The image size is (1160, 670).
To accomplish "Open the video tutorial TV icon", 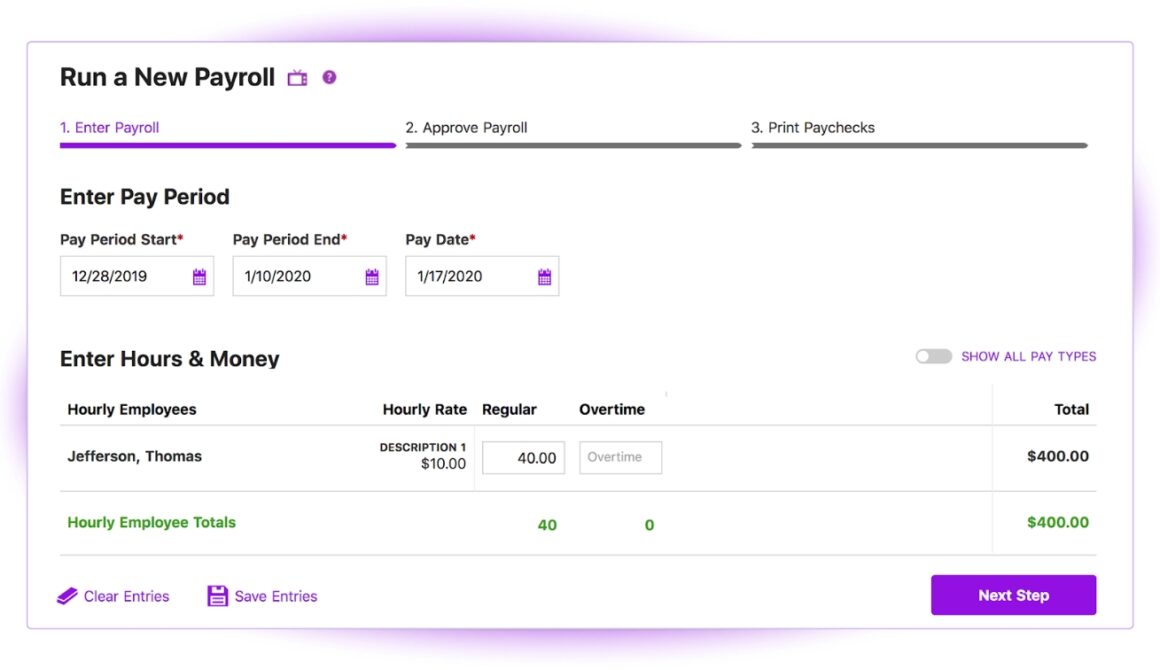I will (297, 78).
